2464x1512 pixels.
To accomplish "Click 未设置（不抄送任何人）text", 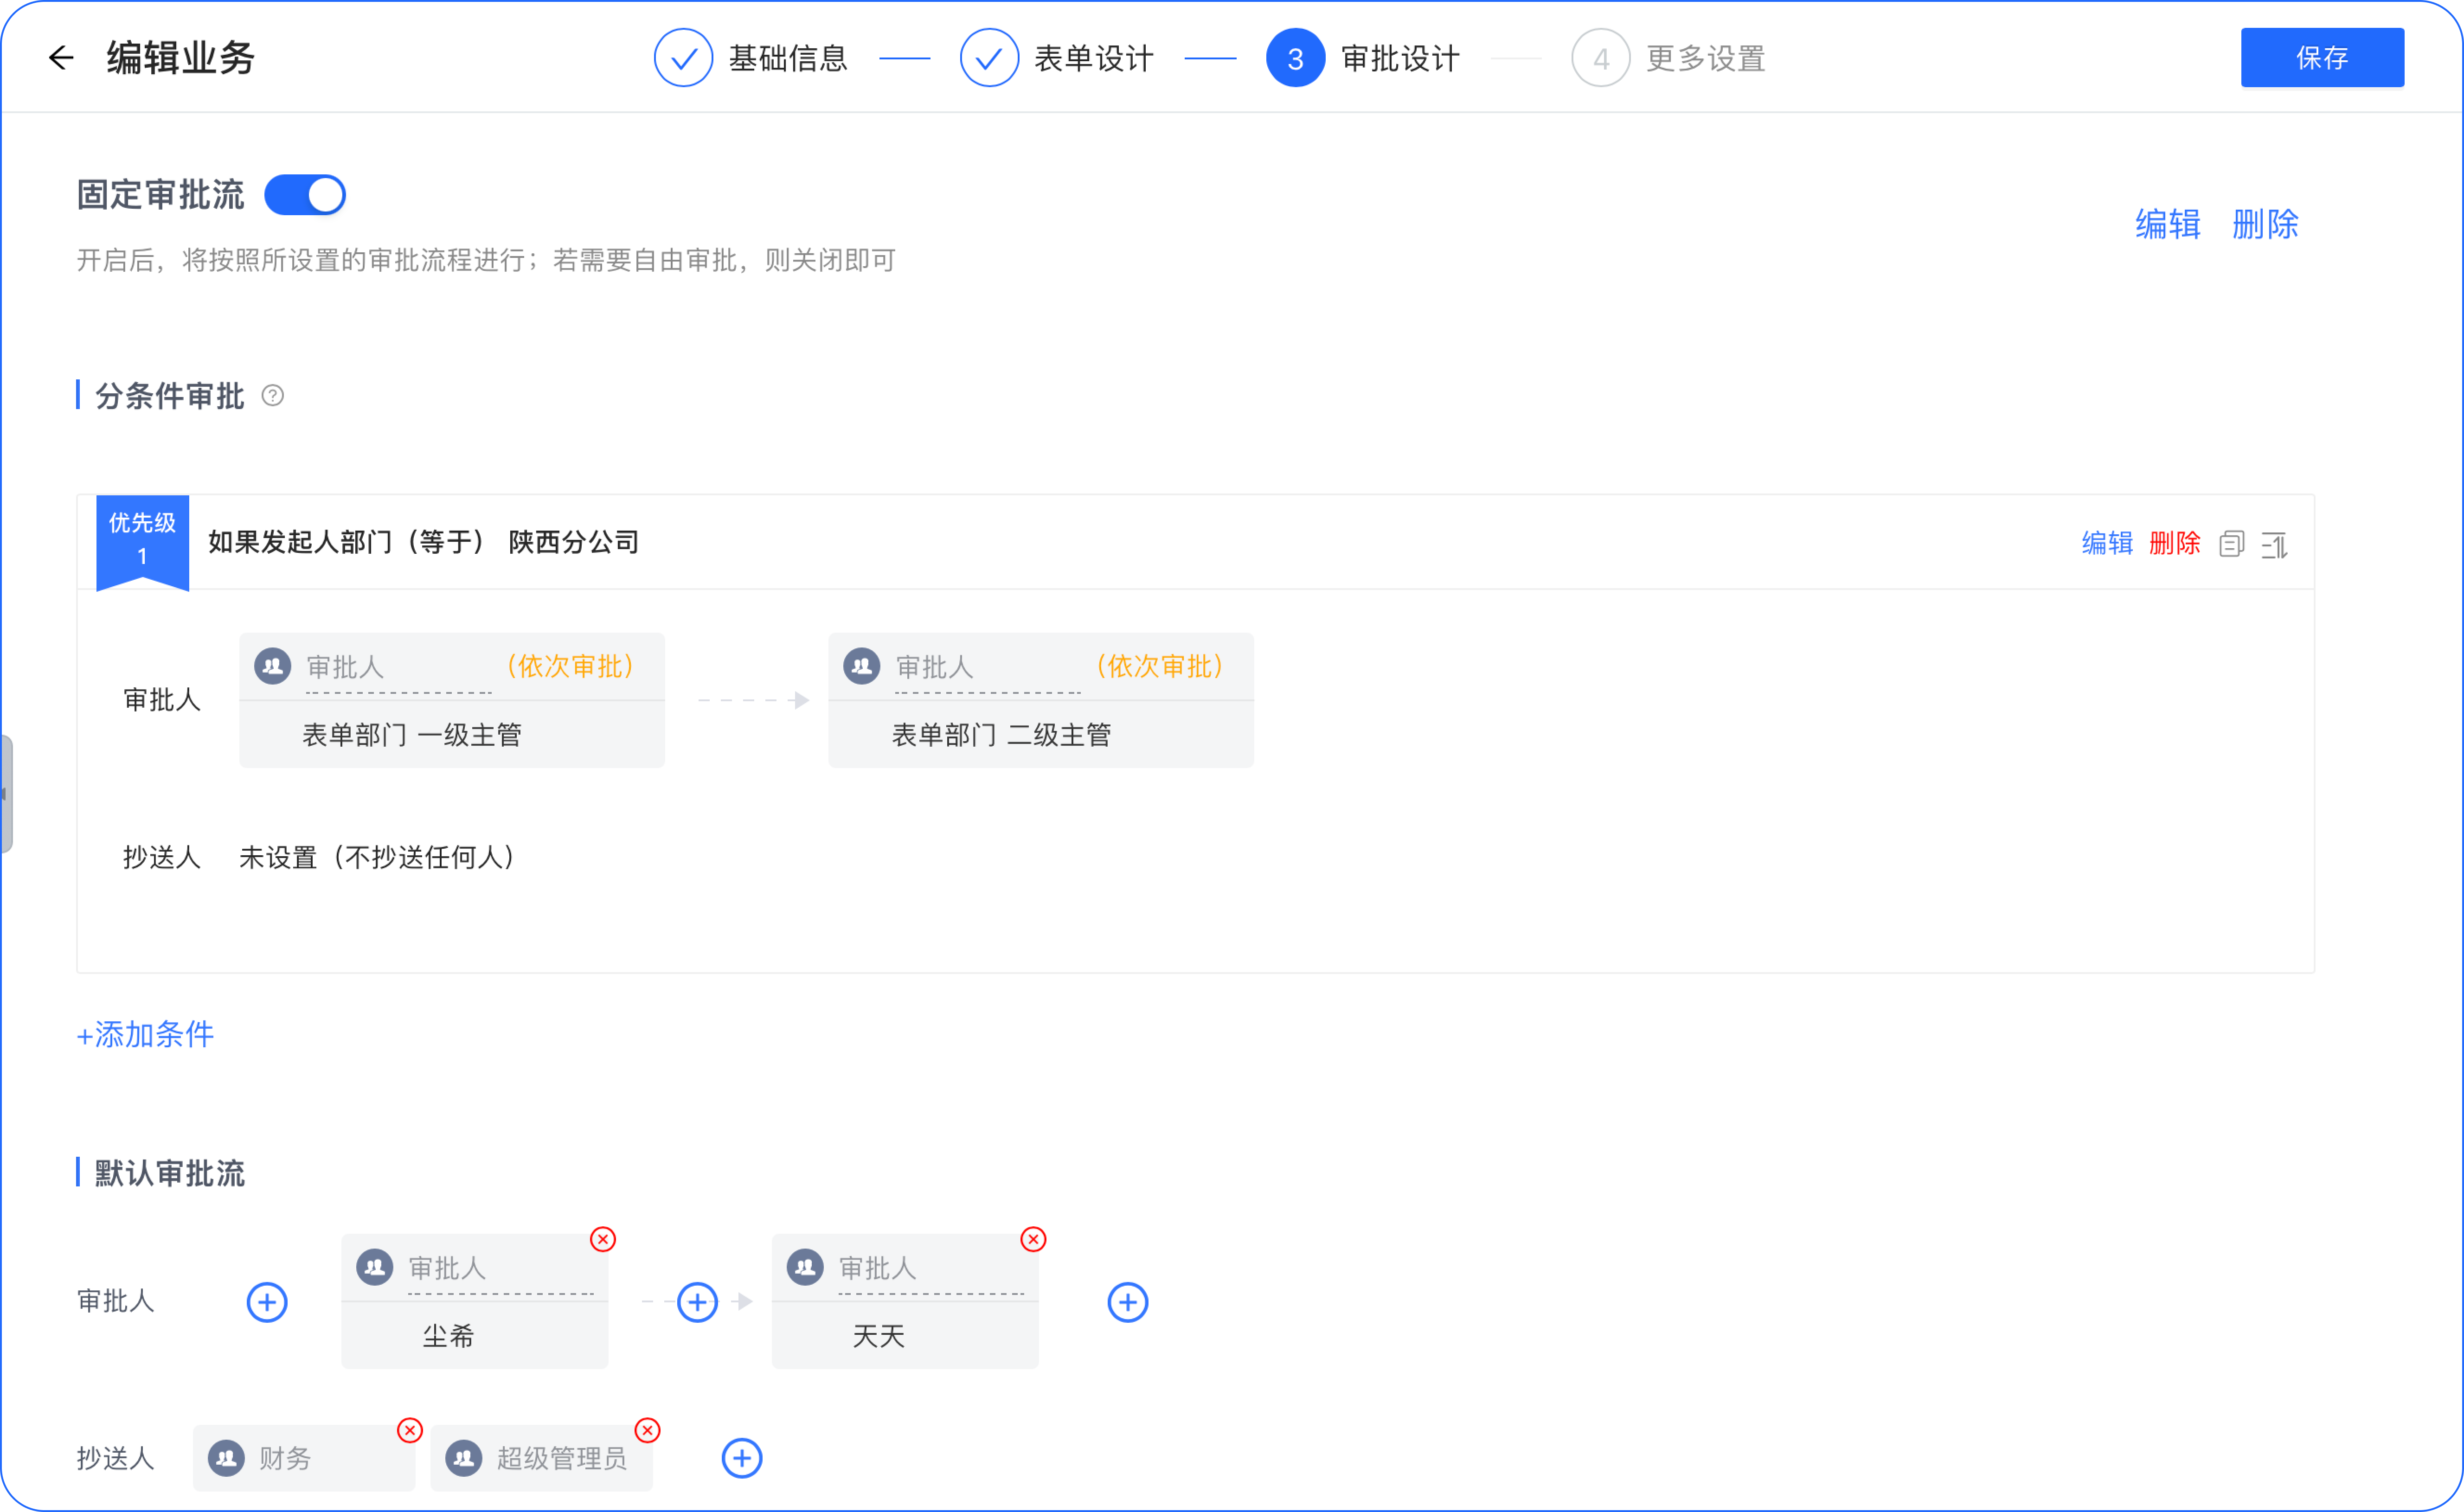I will [378, 857].
